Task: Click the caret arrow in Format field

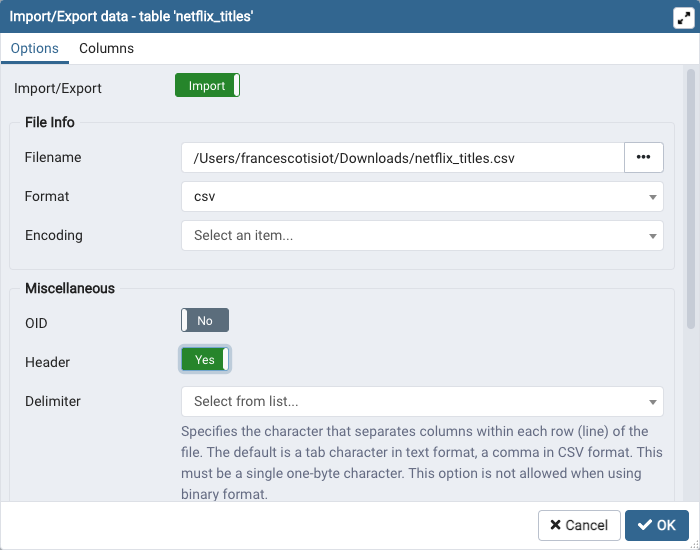Action: pos(652,197)
